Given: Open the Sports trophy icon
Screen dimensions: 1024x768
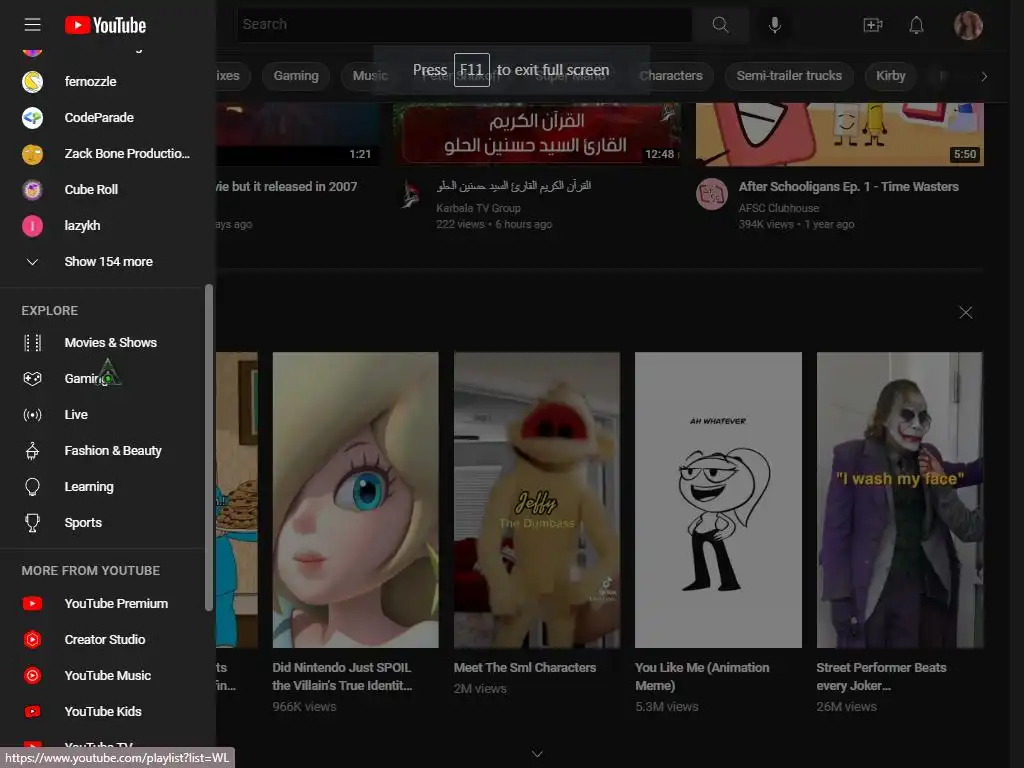Looking at the screenshot, I should pyautogui.click(x=32, y=522).
